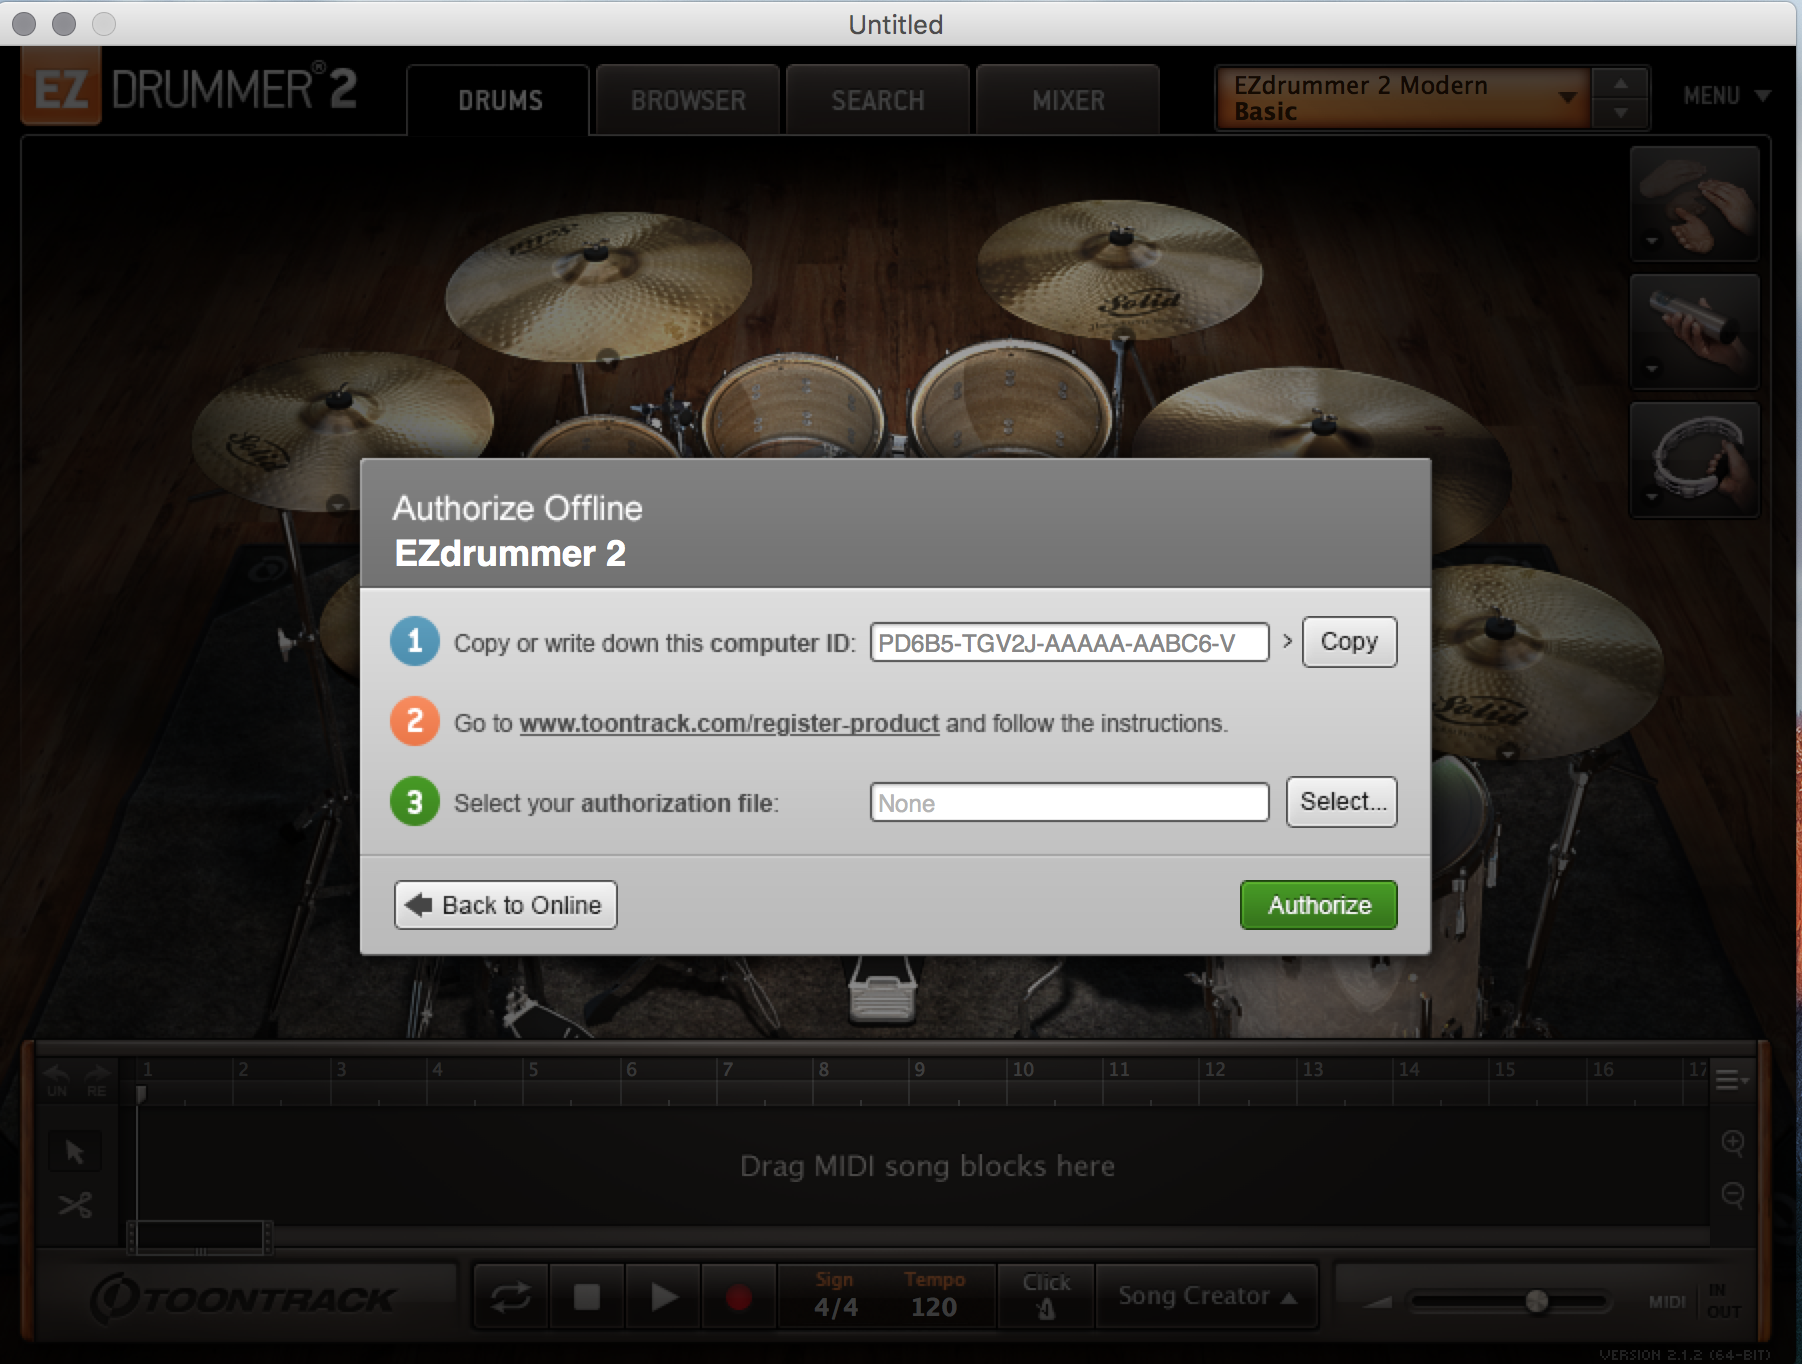Expand tambourine thumbnail dropdown arrow

coord(1652,496)
